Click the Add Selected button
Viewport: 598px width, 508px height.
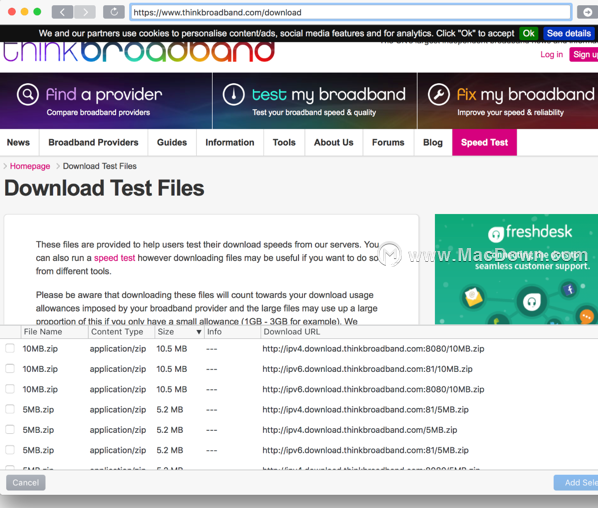click(576, 482)
